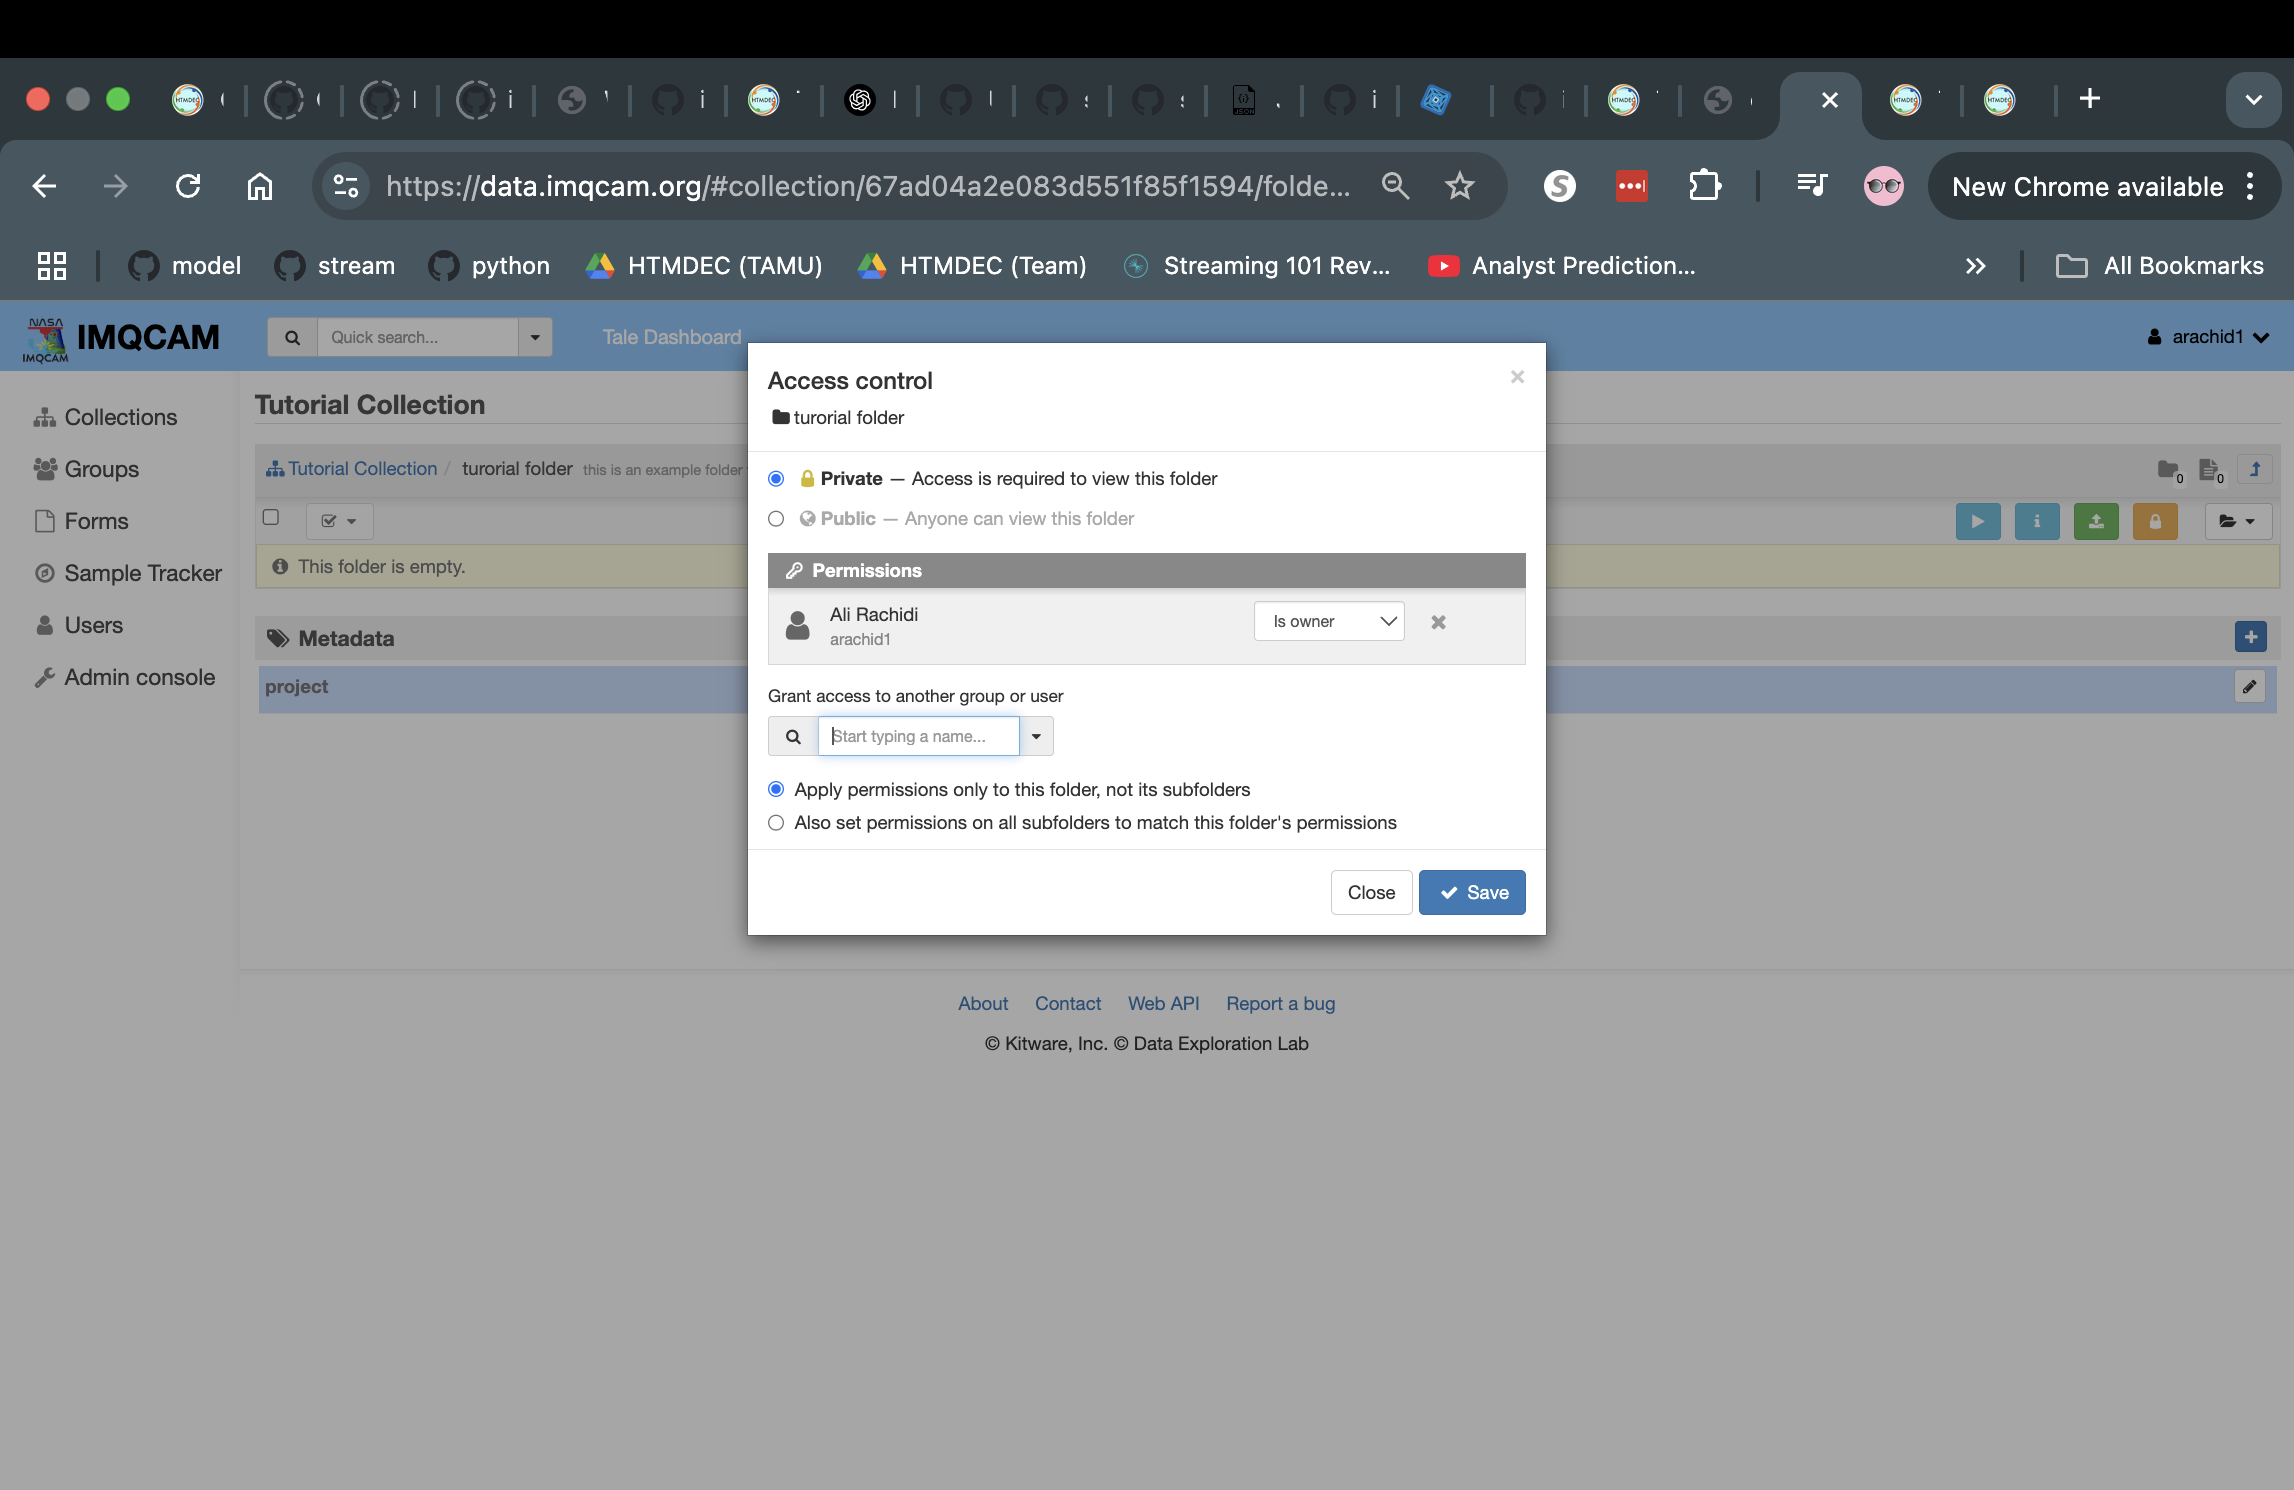This screenshot has width=2294, height=1490.
Task: Open the folder actions dropdown
Action: point(2238,521)
